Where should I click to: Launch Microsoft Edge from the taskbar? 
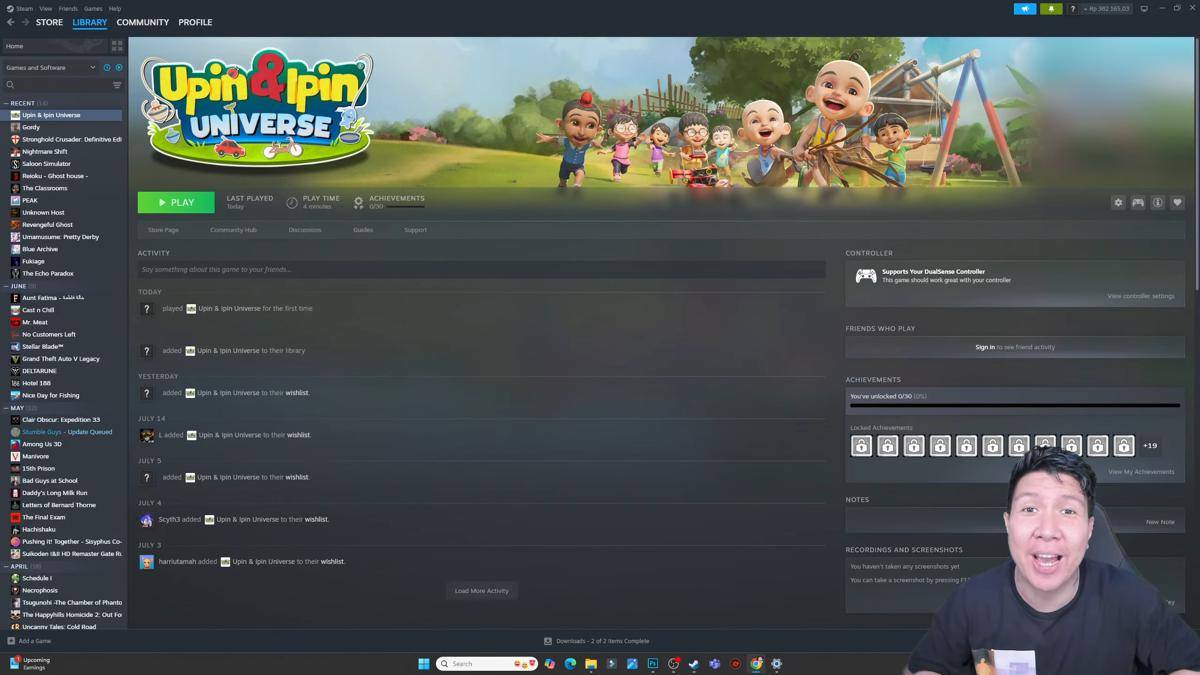tap(570, 664)
